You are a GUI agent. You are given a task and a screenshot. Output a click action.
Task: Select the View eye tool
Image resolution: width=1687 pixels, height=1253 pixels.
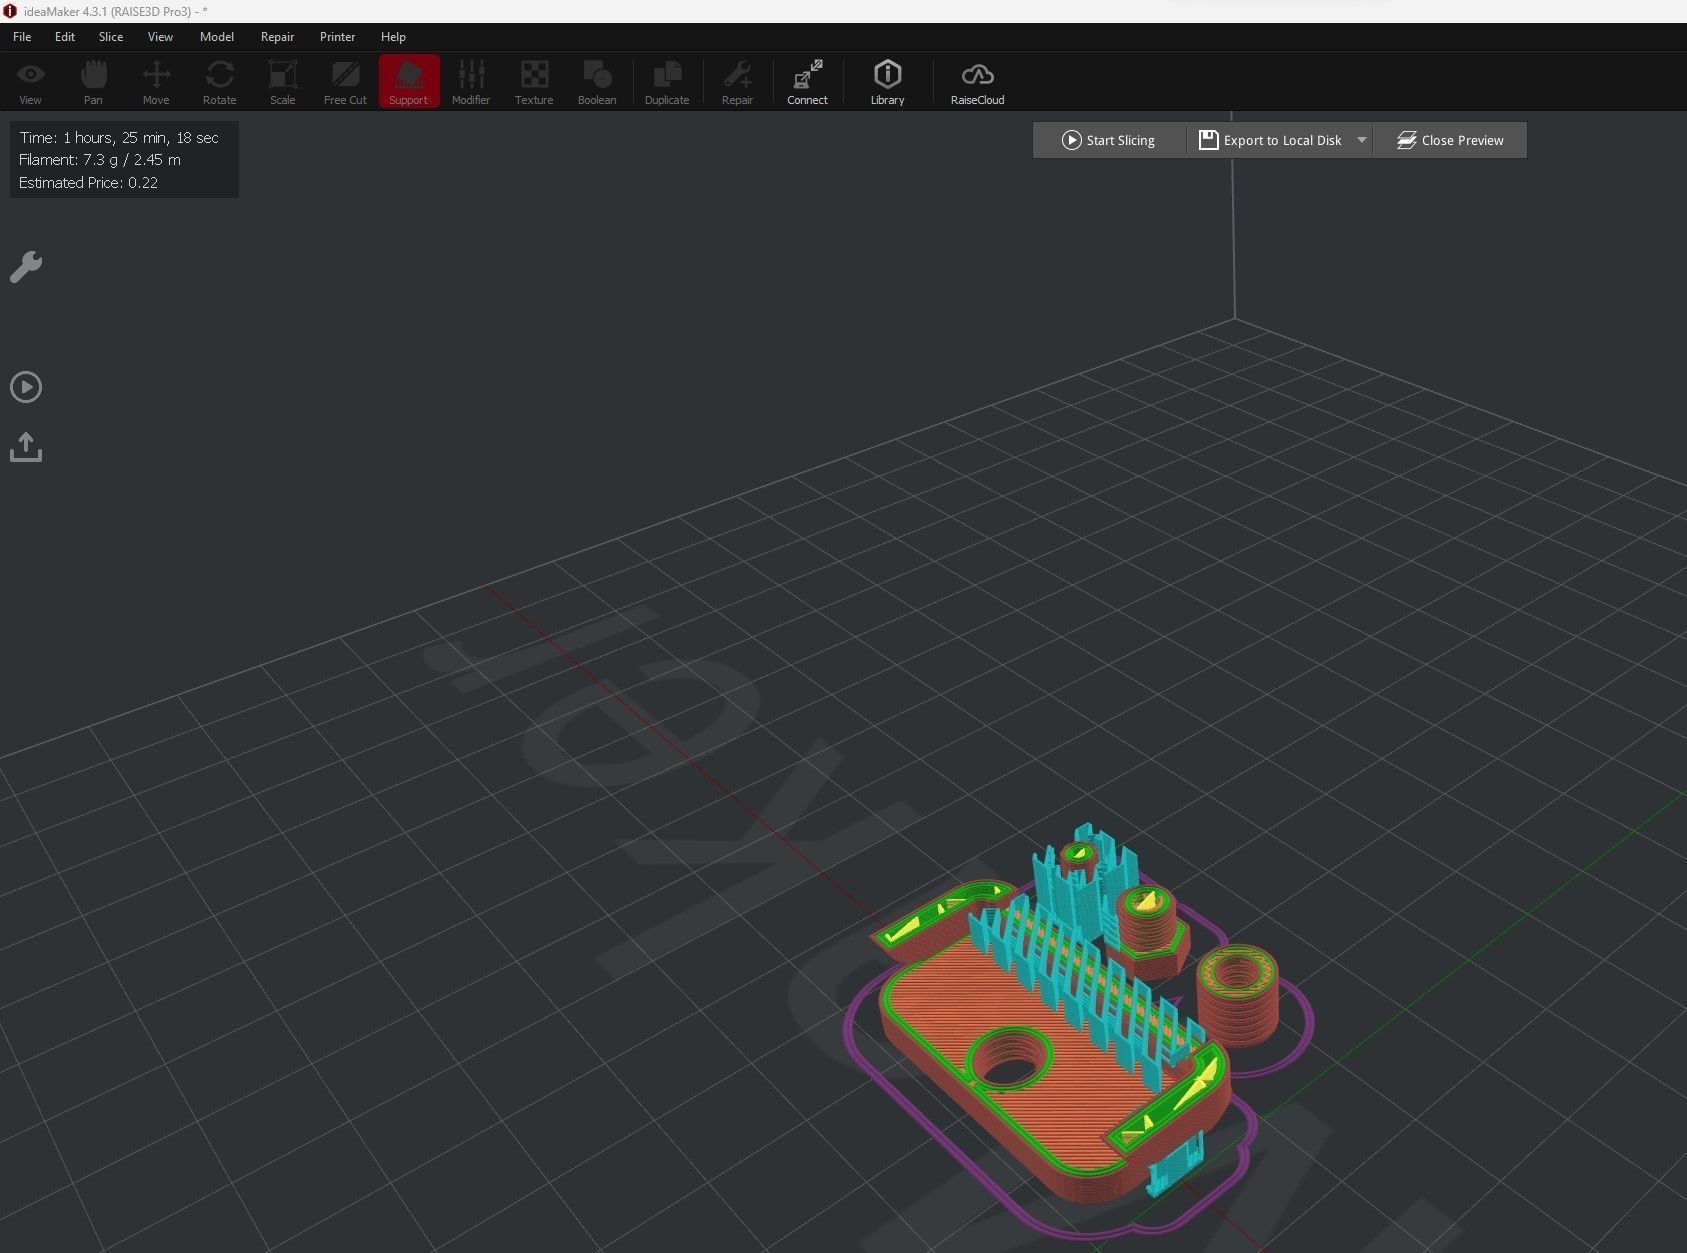31,82
